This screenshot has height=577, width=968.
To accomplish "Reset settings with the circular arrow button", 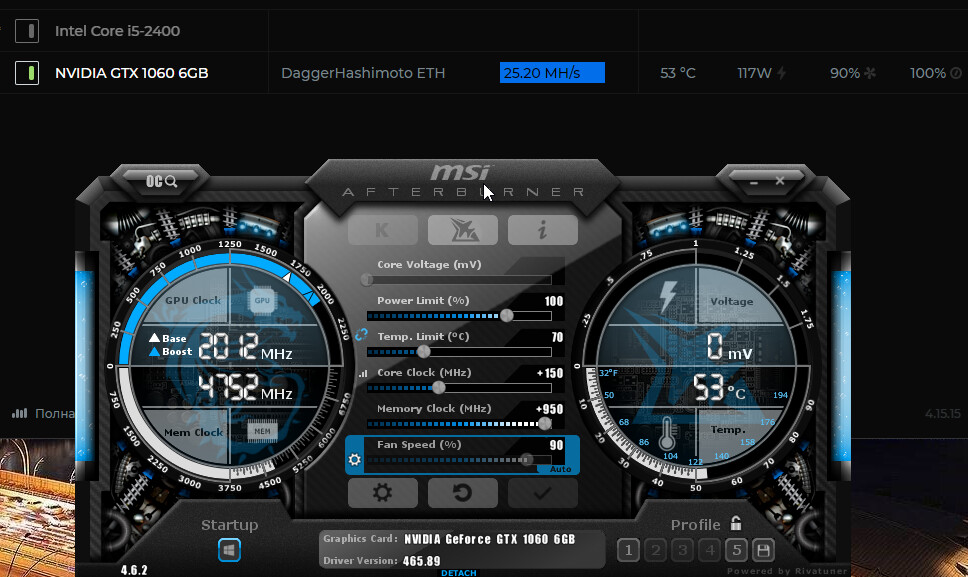I will click(462, 492).
